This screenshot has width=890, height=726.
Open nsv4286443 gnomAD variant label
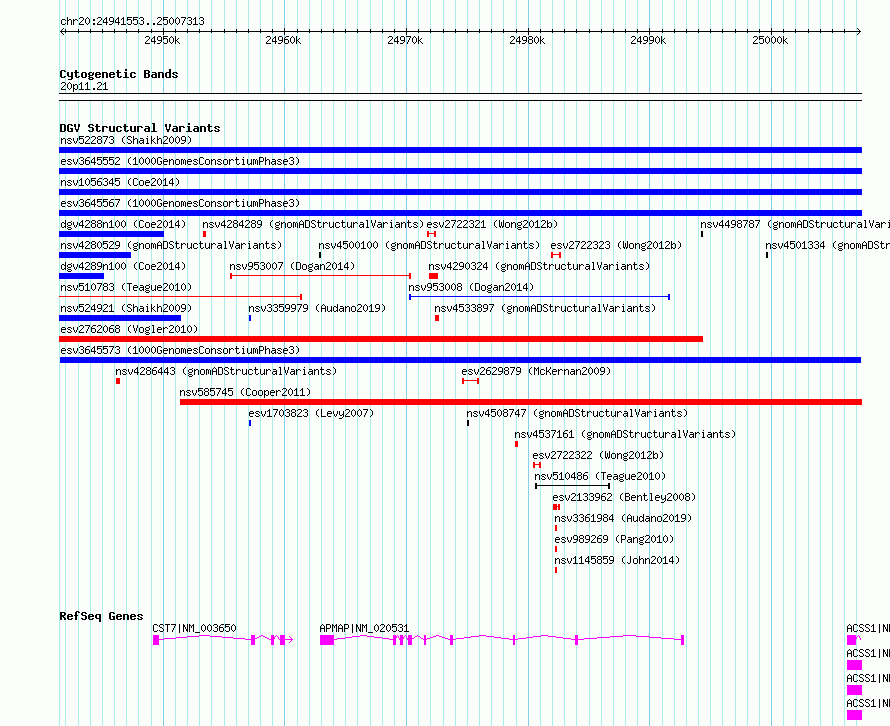[226, 371]
